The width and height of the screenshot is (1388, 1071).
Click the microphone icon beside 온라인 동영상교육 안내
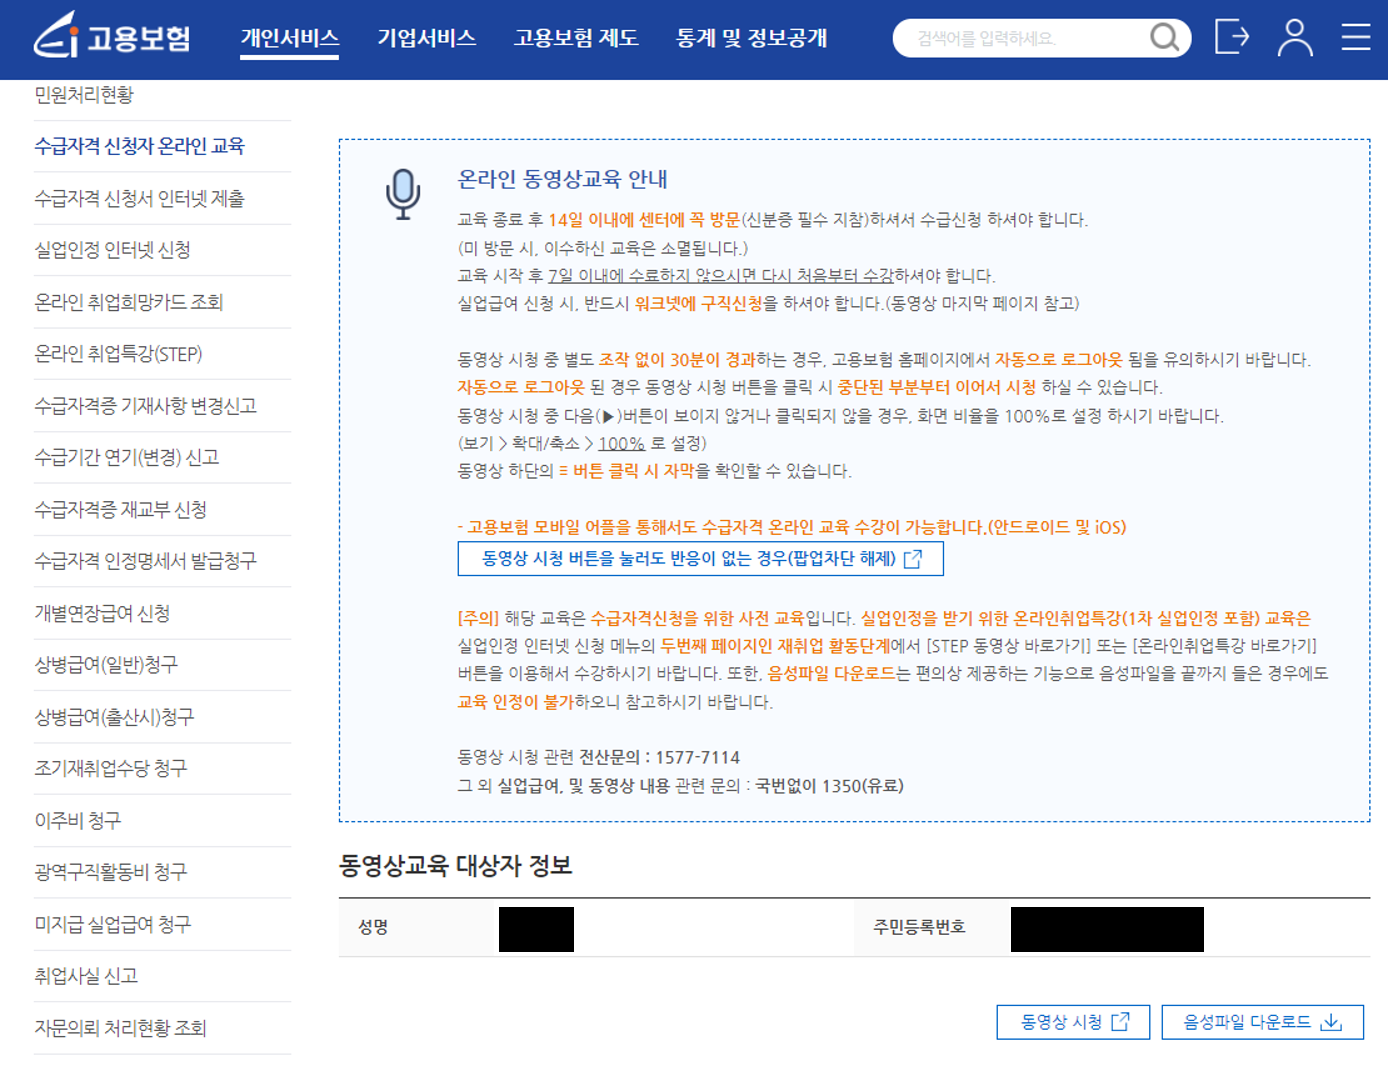tap(403, 190)
